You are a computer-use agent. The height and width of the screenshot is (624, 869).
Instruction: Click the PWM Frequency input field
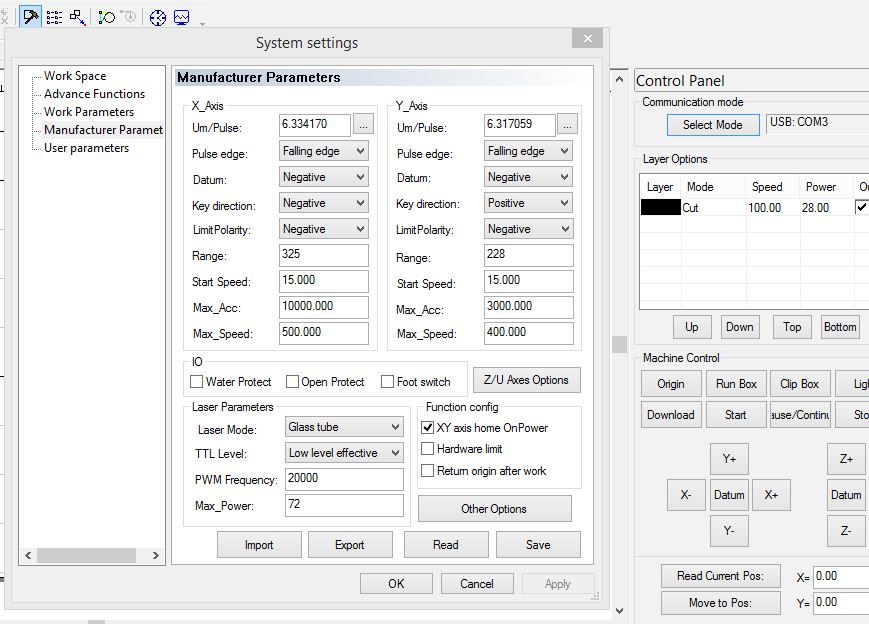343,479
